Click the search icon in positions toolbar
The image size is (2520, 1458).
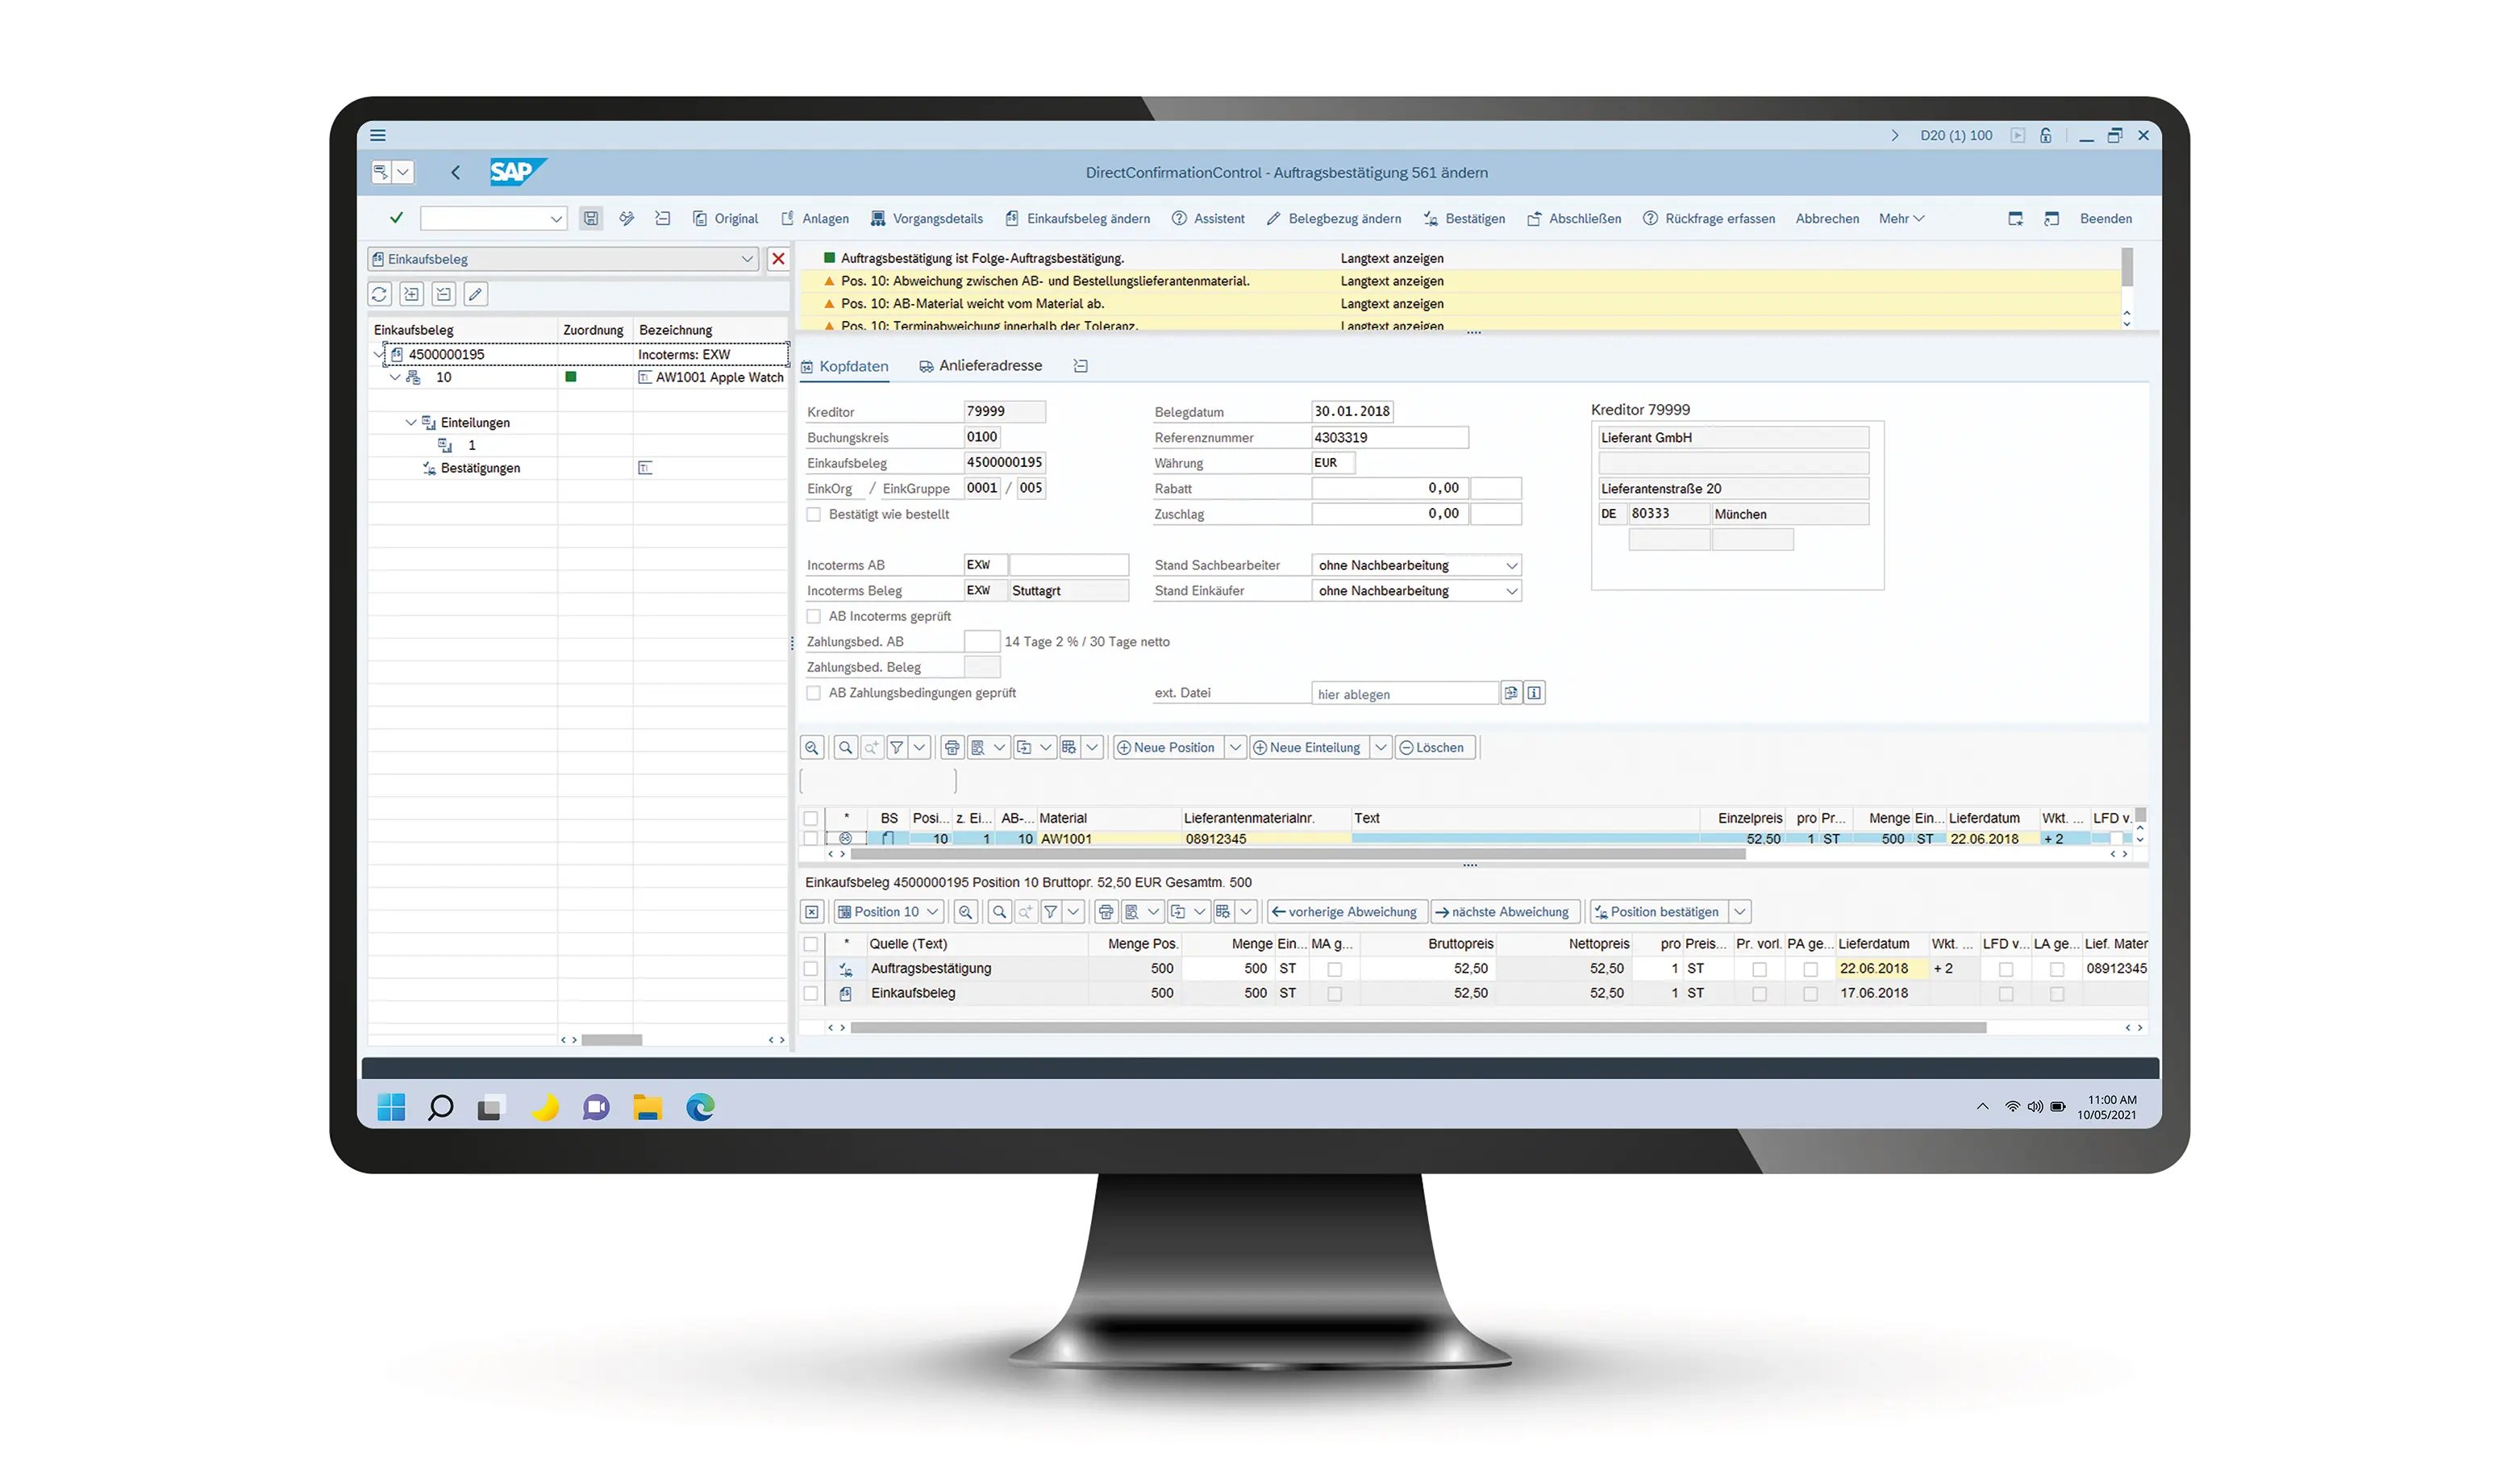click(846, 747)
